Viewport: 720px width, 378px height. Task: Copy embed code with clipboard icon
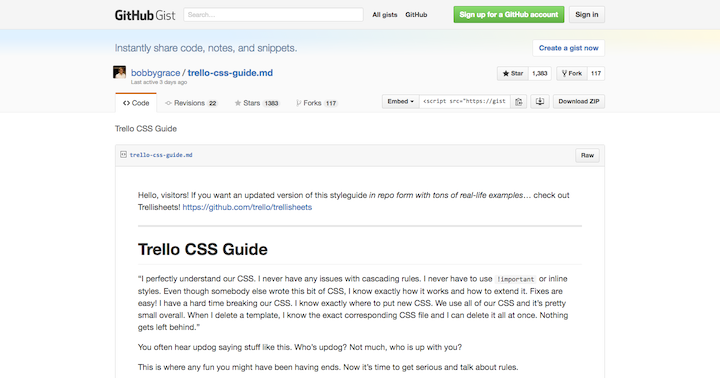pos(518,102)
